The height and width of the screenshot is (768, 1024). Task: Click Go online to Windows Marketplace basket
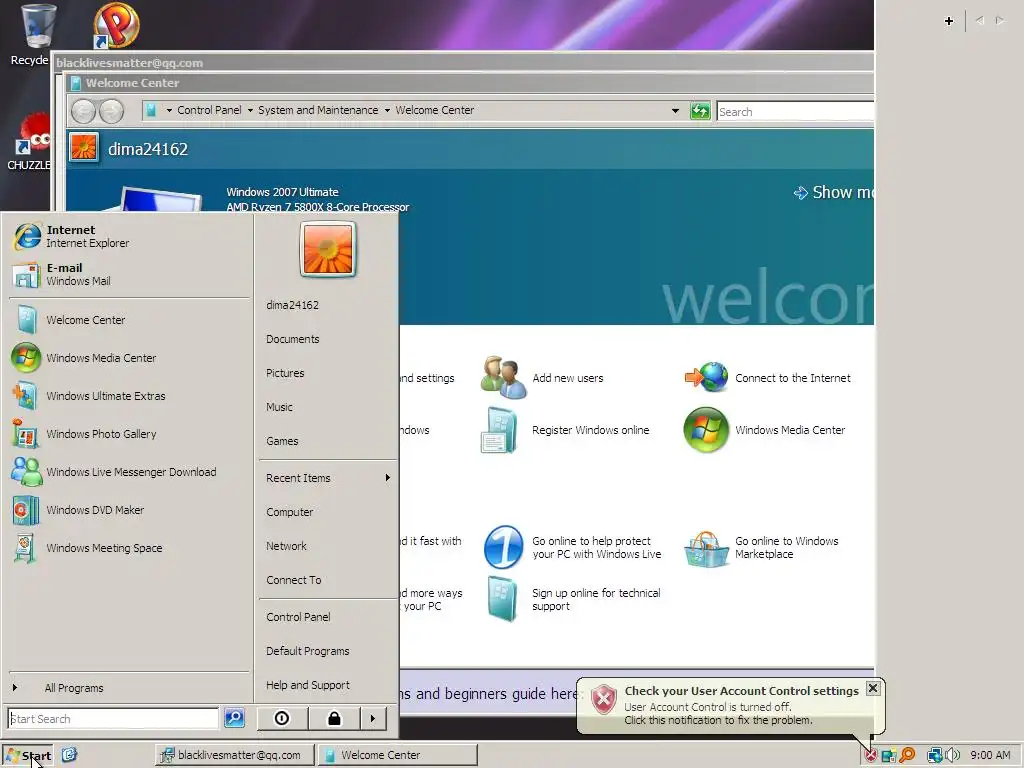[x=707, y=549]
